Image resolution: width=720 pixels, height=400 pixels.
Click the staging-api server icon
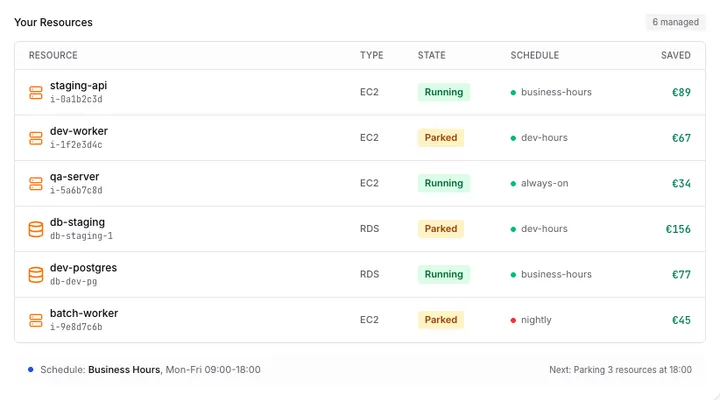click(36, 92)
